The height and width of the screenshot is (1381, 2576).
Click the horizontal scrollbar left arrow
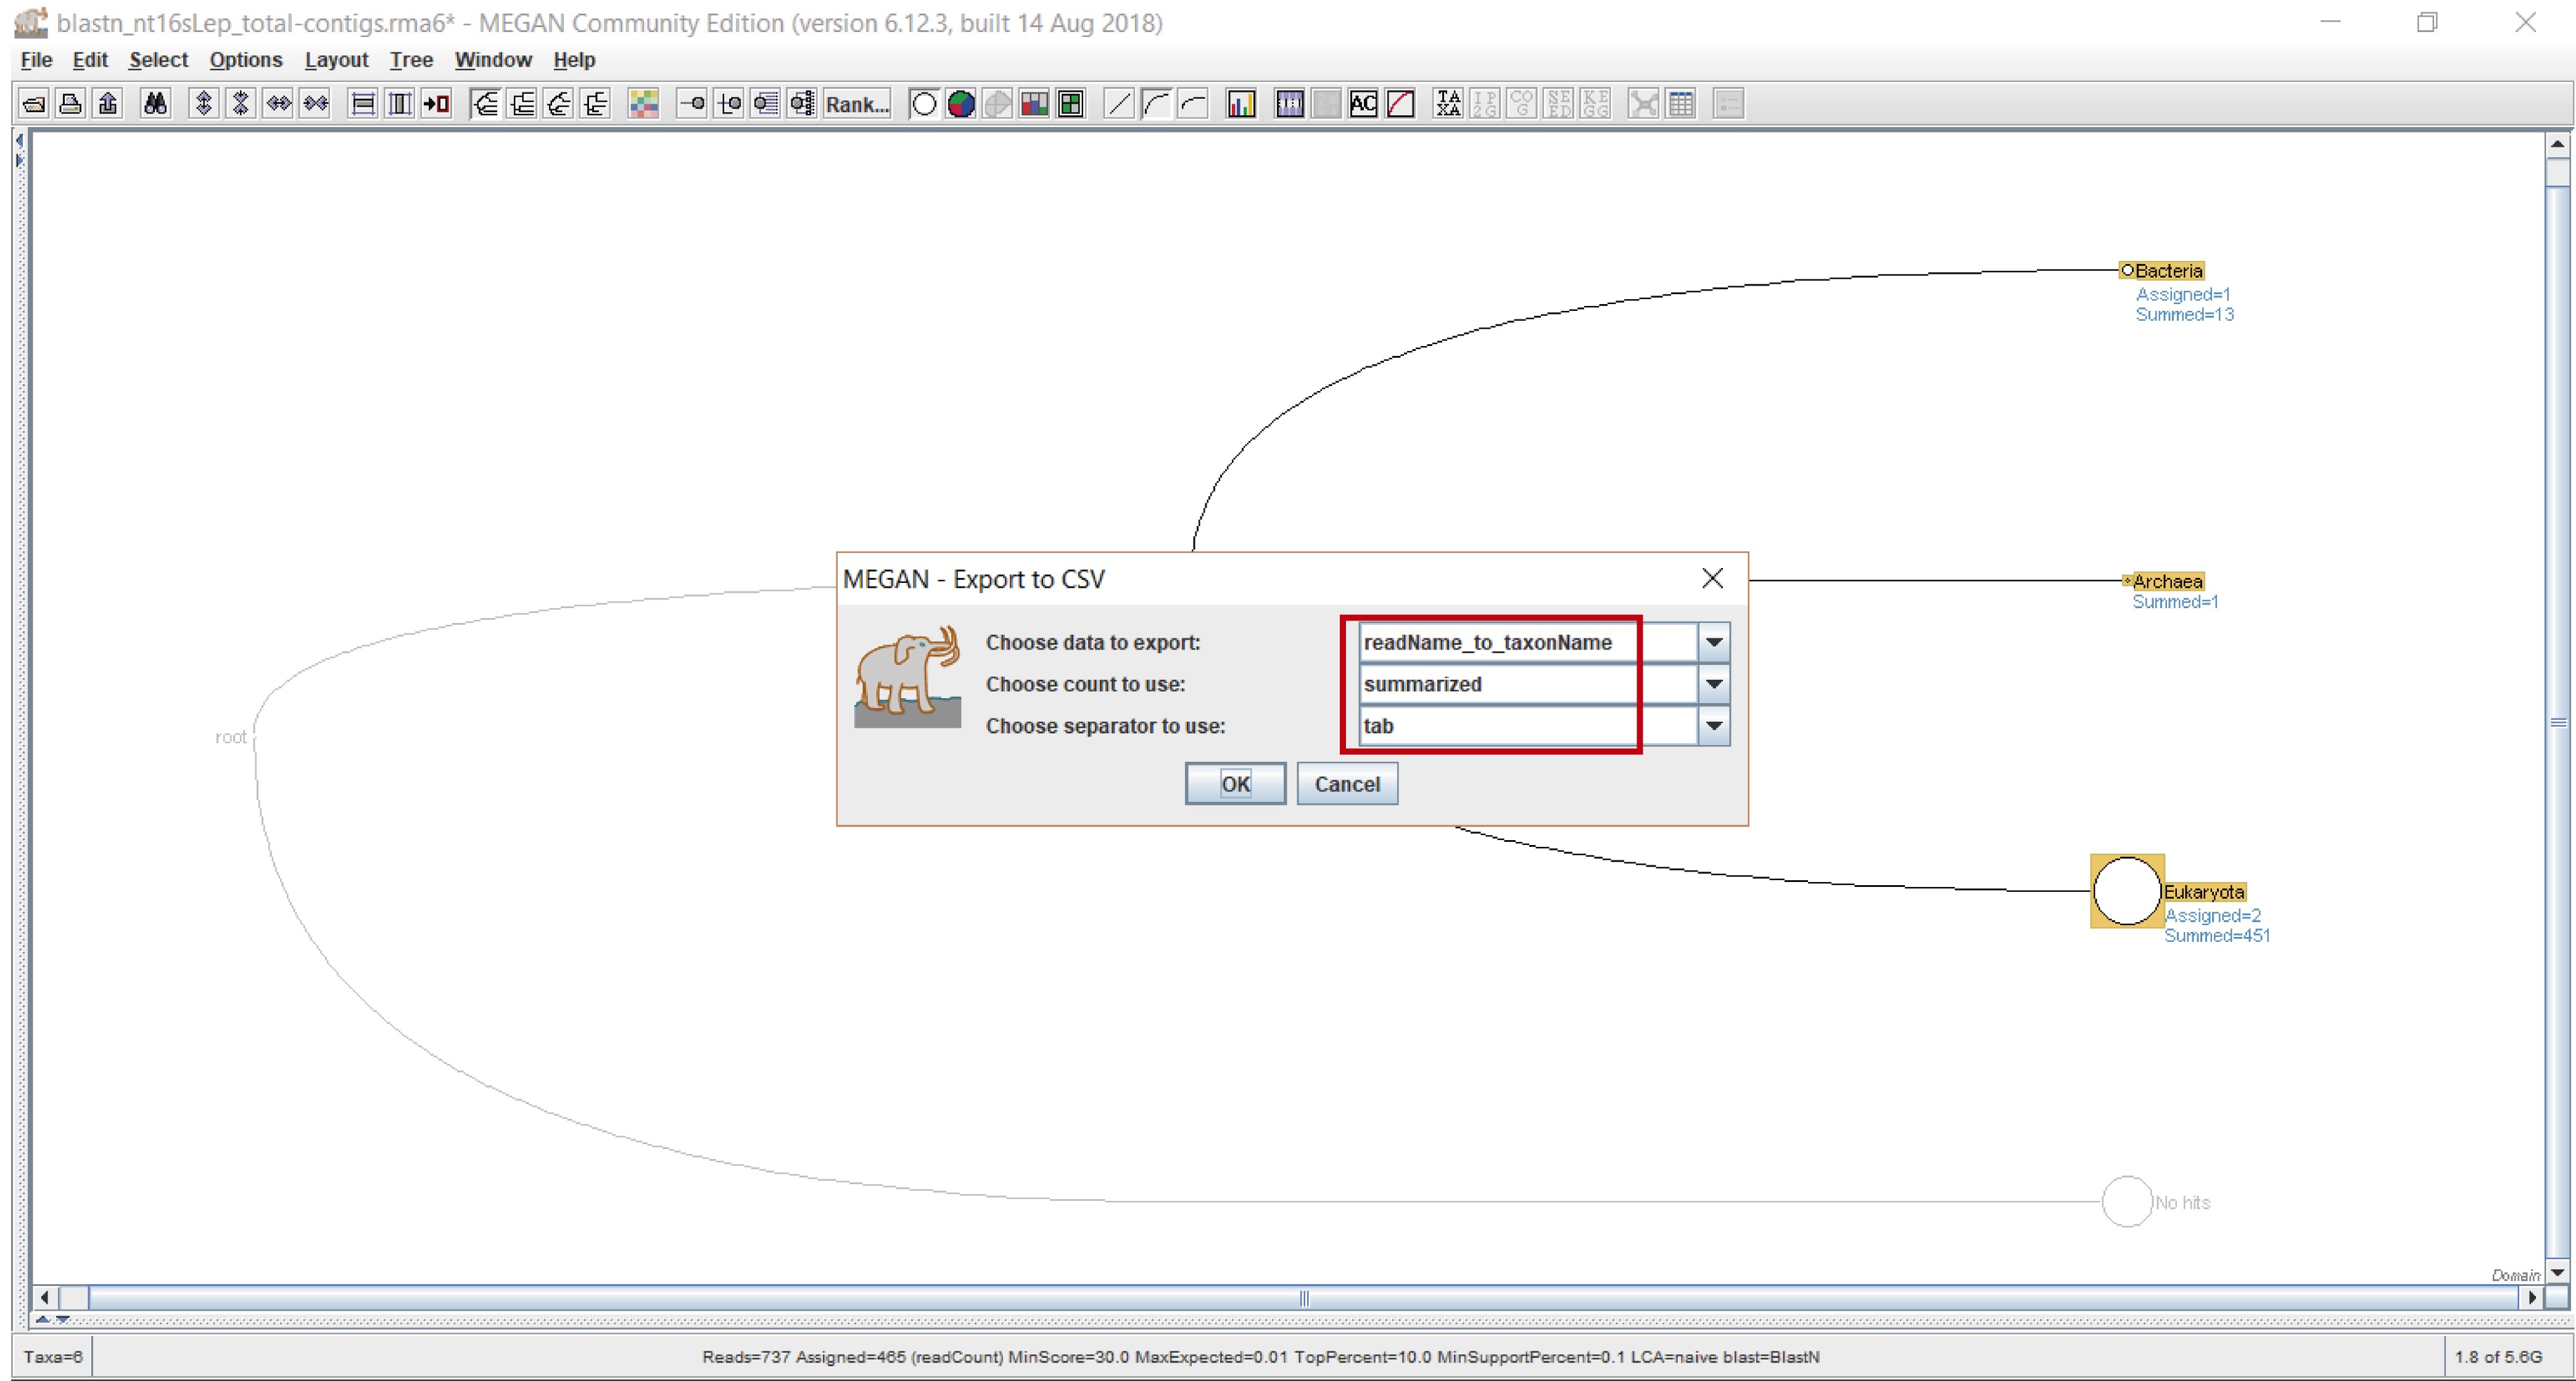[x=45, y=1298]
